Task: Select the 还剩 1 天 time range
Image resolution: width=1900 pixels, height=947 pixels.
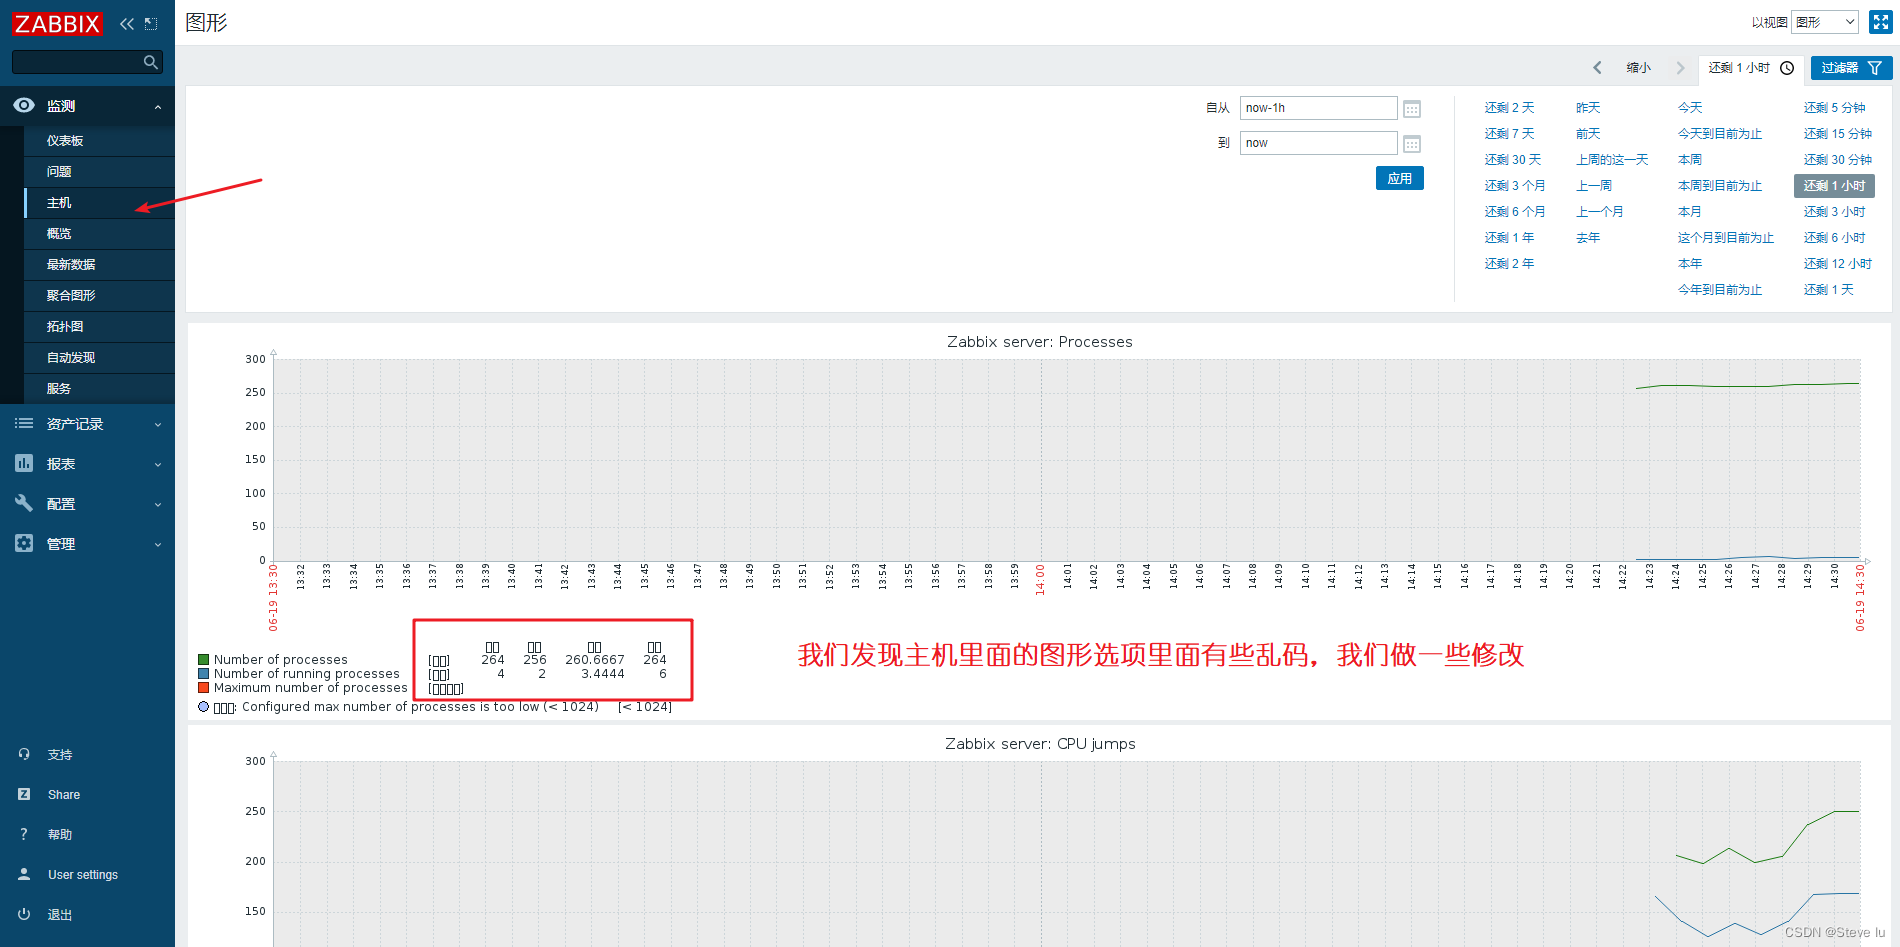Action: [x=1828, y=290]
